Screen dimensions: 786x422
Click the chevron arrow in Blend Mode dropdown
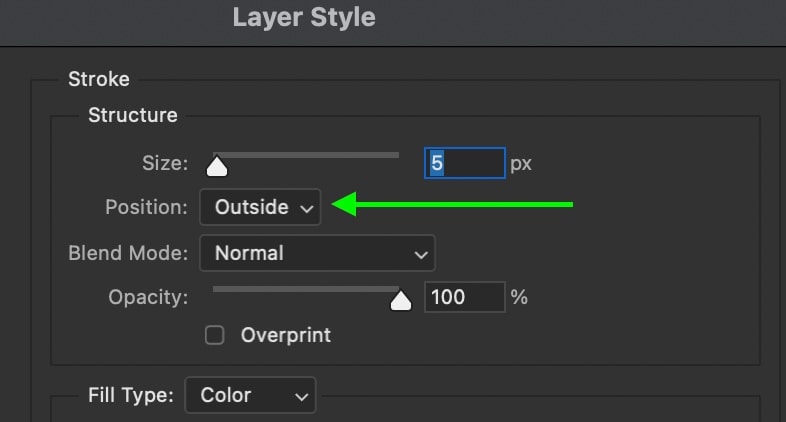pyautogui.click(x=421, y=255)
